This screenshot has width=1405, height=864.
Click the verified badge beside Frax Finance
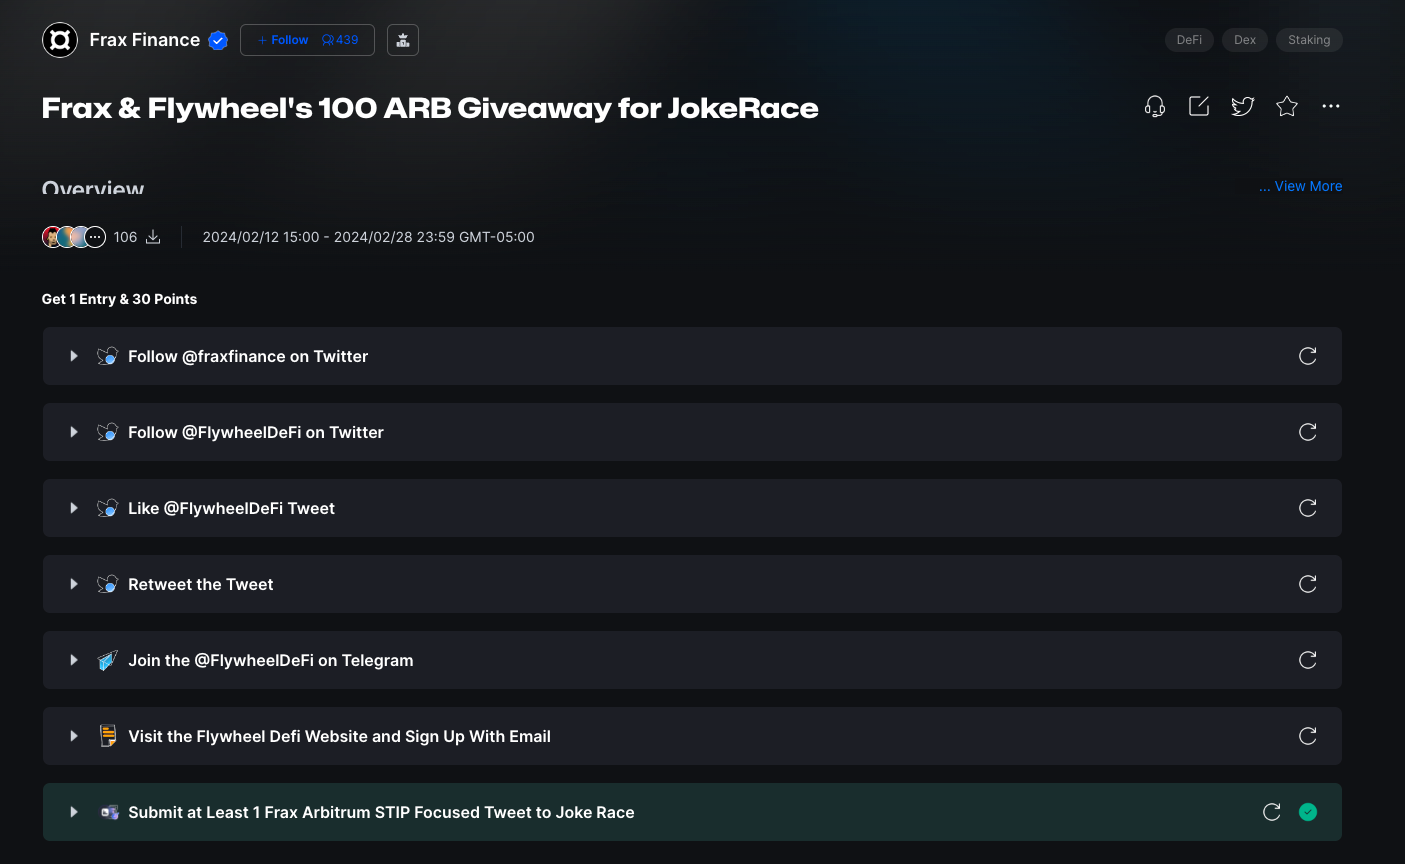pyautogui.click(x=218, y=41)
